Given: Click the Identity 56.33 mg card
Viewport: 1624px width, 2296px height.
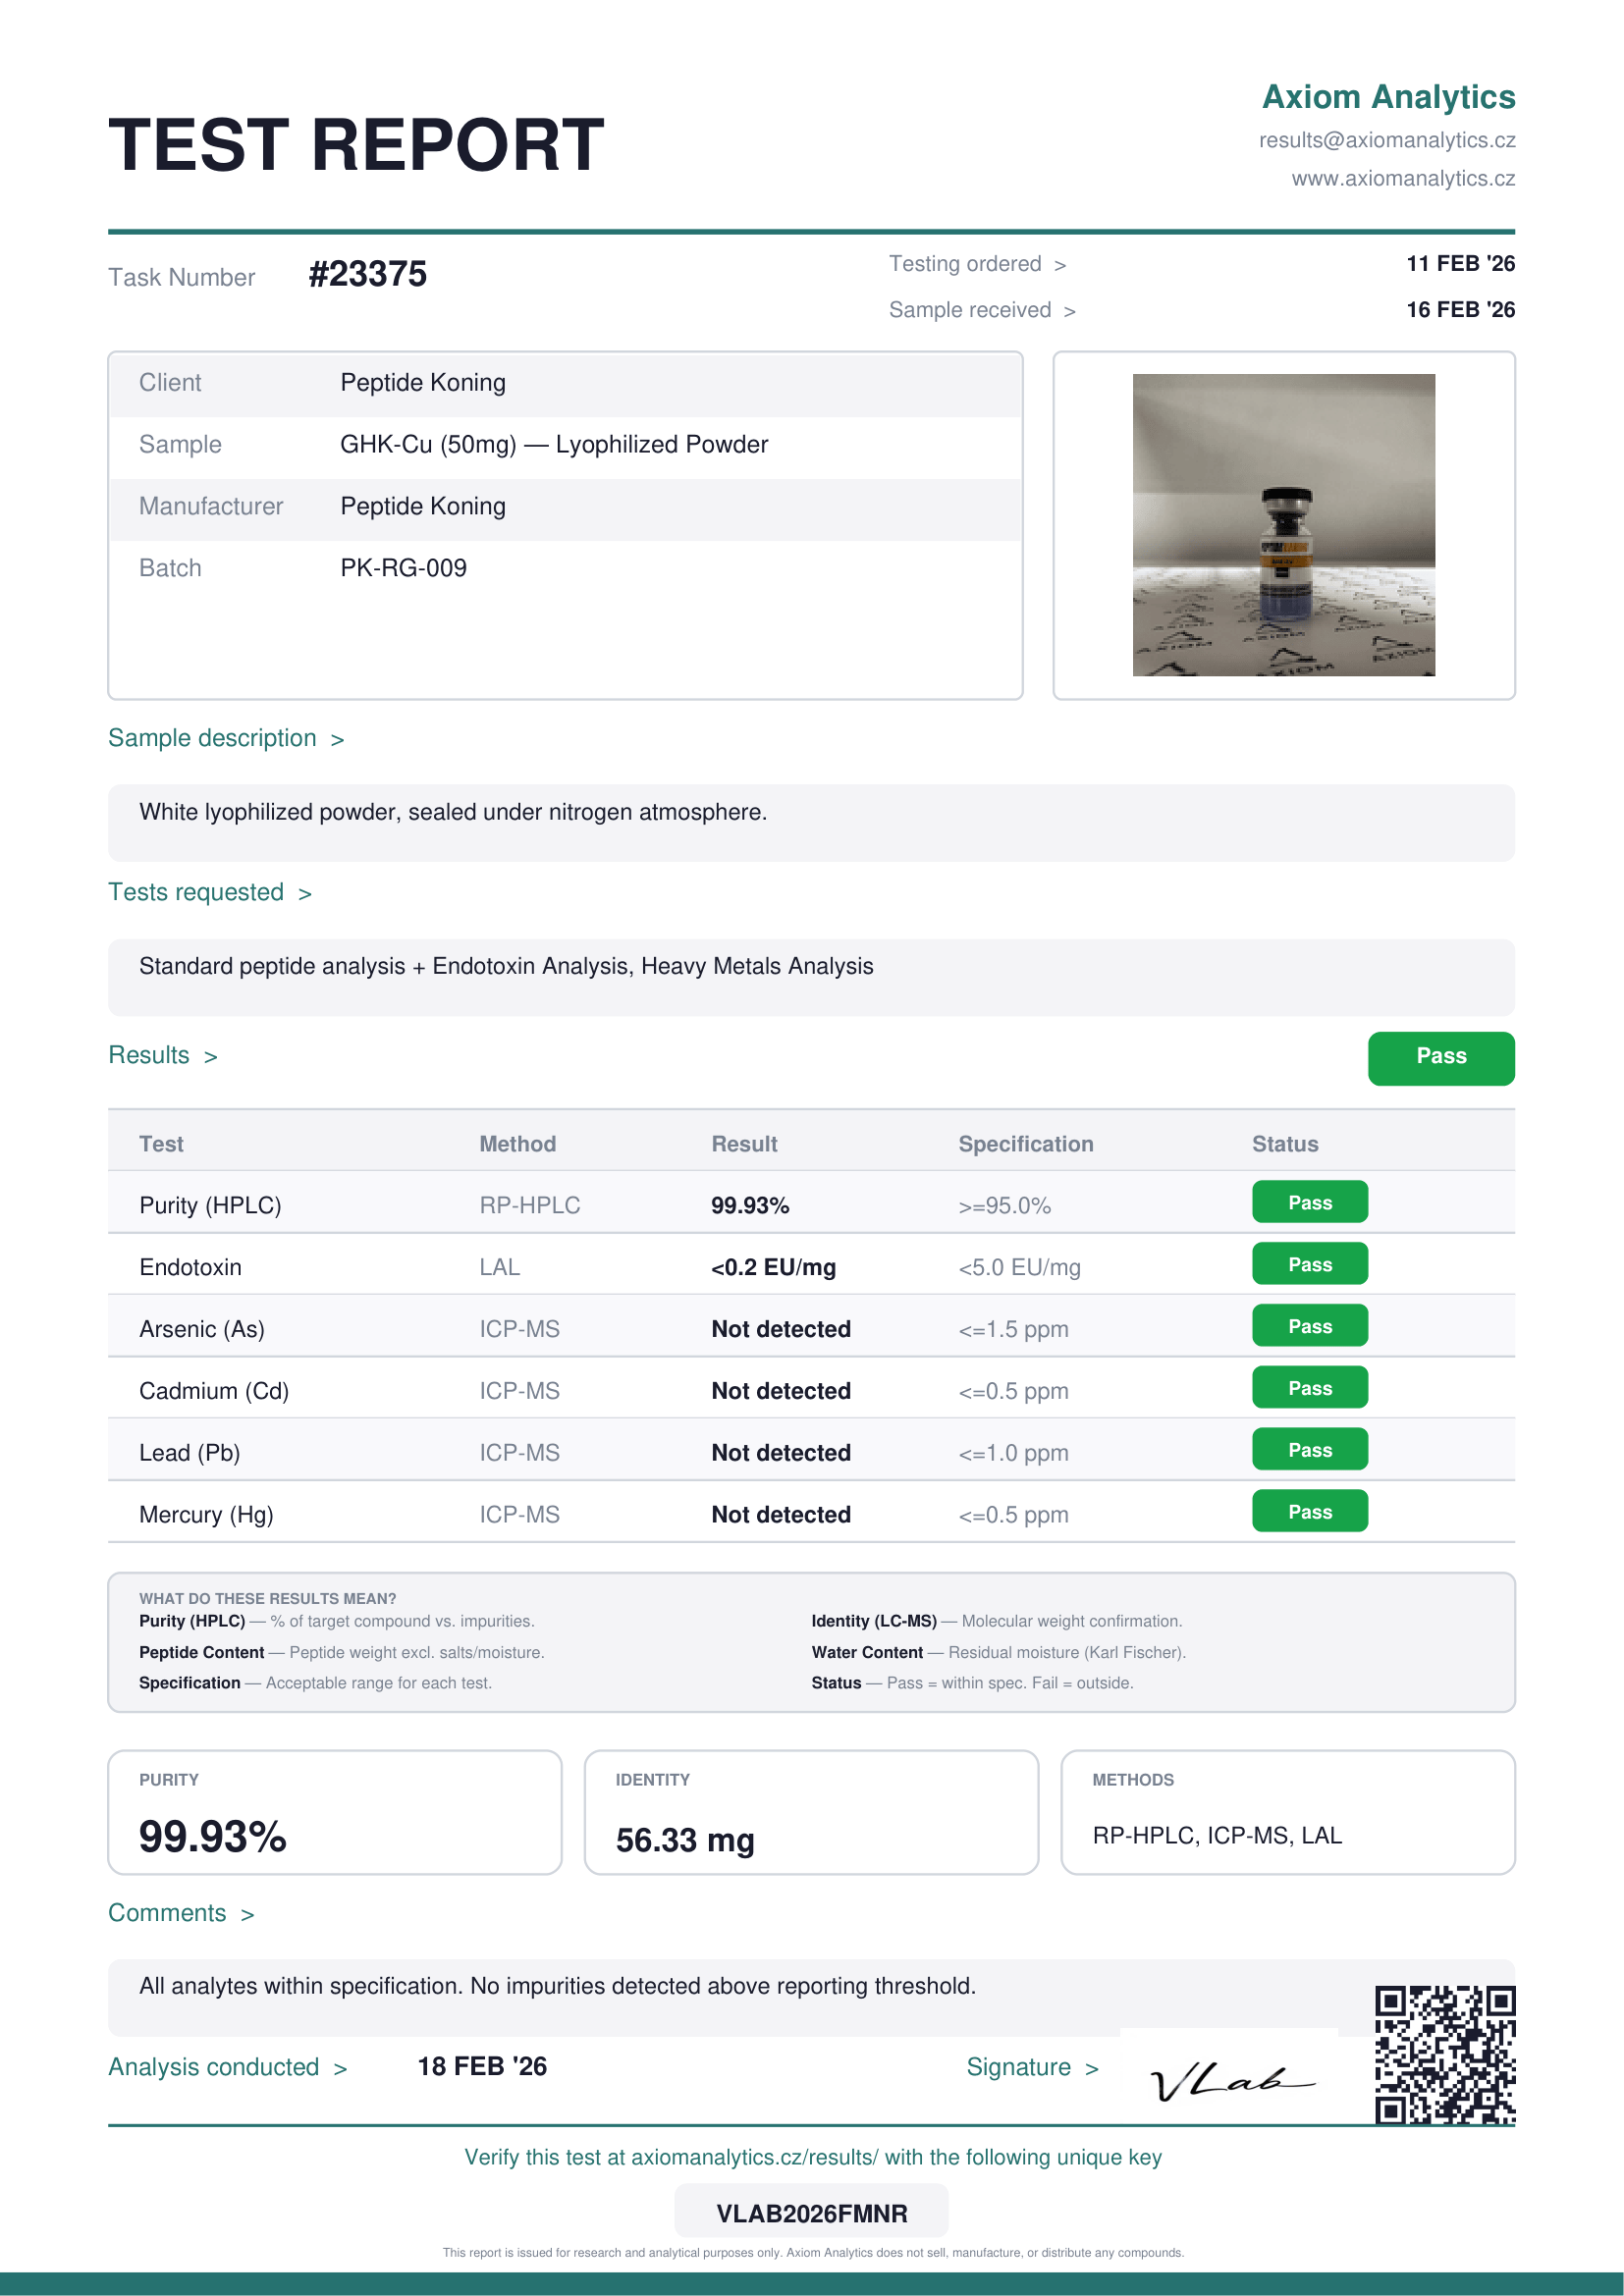Looking at the screenshot, I should 810,1812.
